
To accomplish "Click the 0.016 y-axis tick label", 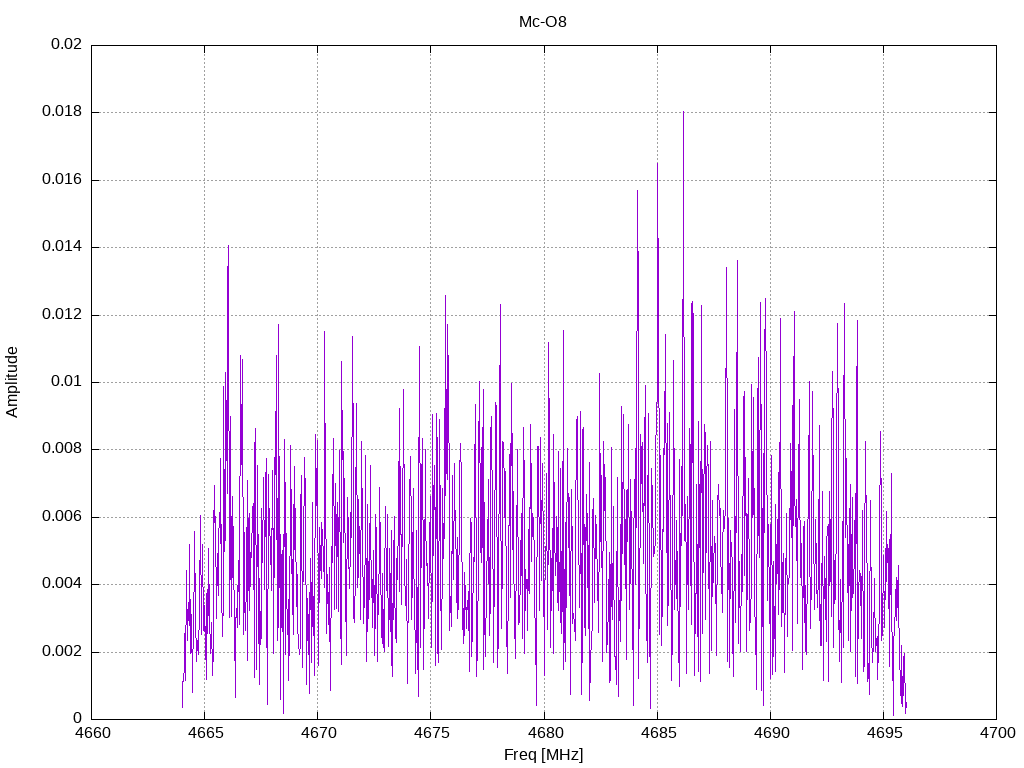I will [x=62, y=180].
